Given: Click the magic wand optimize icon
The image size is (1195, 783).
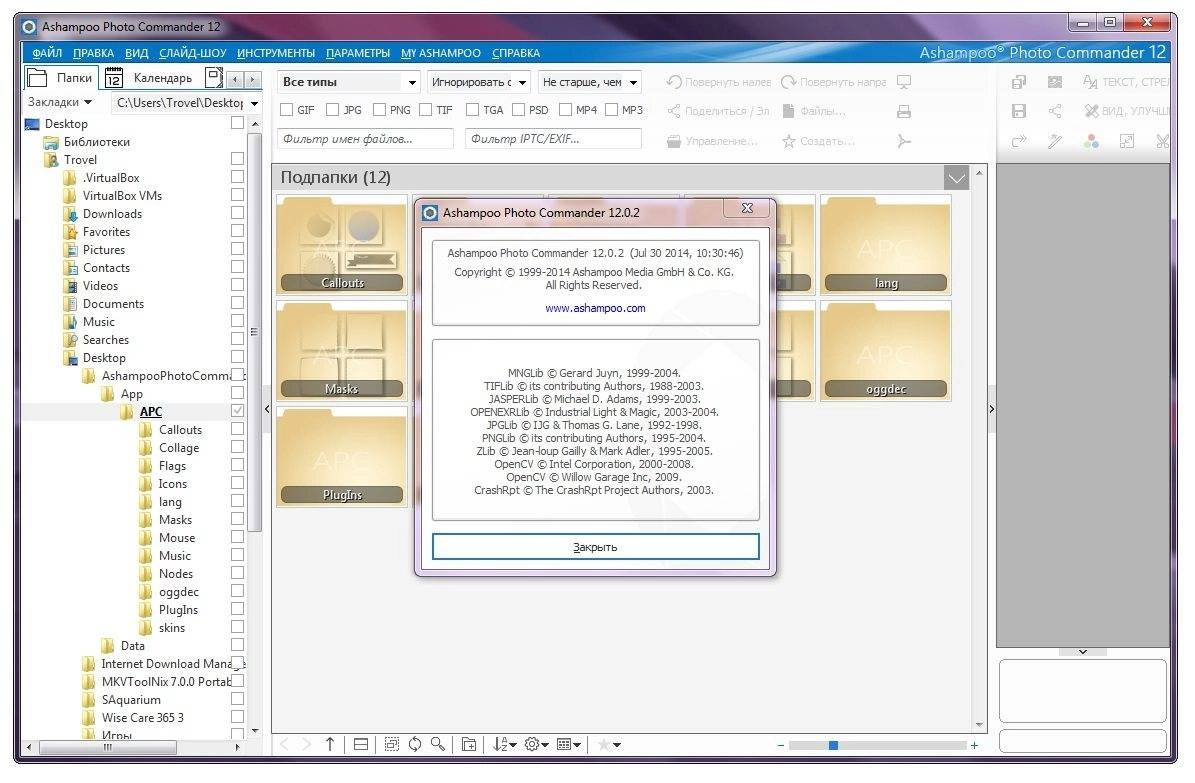Looking at the screenshot, I should (1055, 141).
